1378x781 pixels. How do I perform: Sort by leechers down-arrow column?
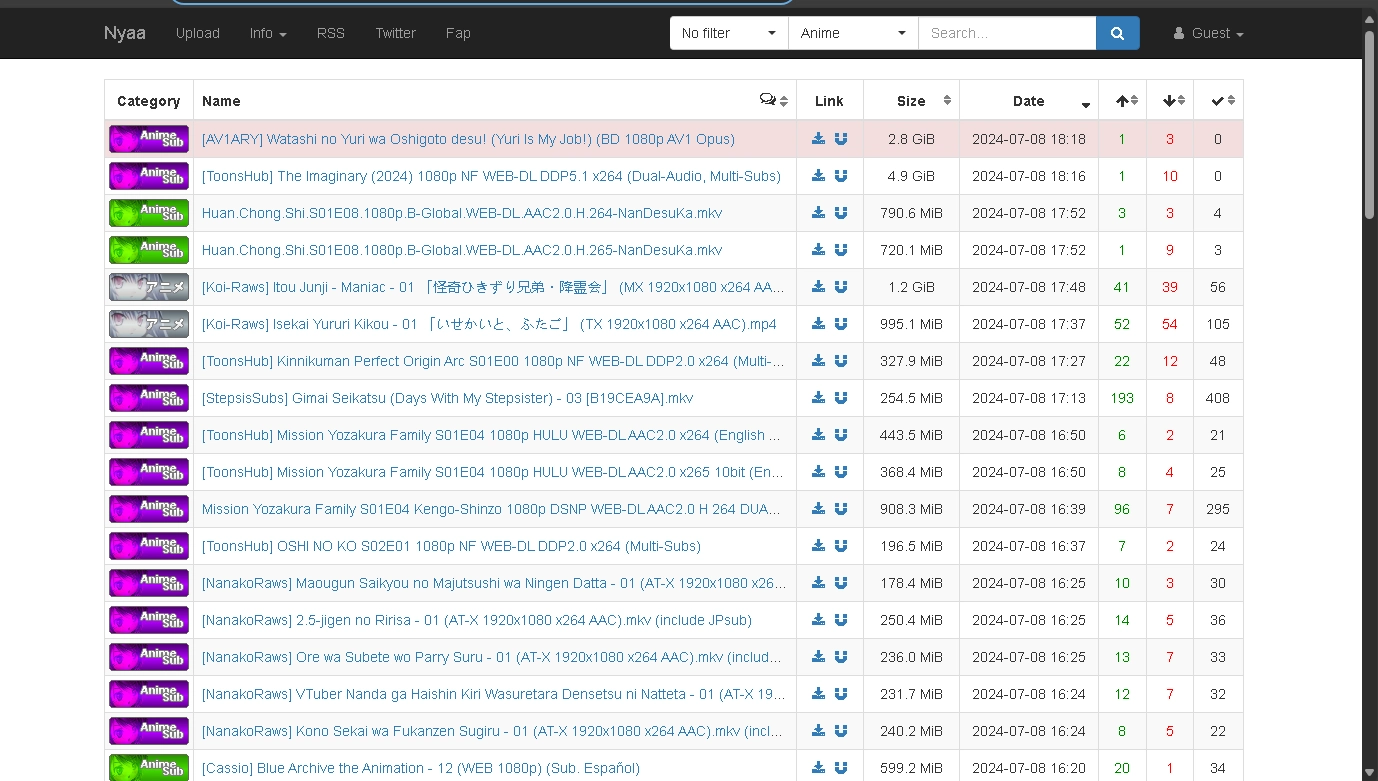click(1170, 101)
